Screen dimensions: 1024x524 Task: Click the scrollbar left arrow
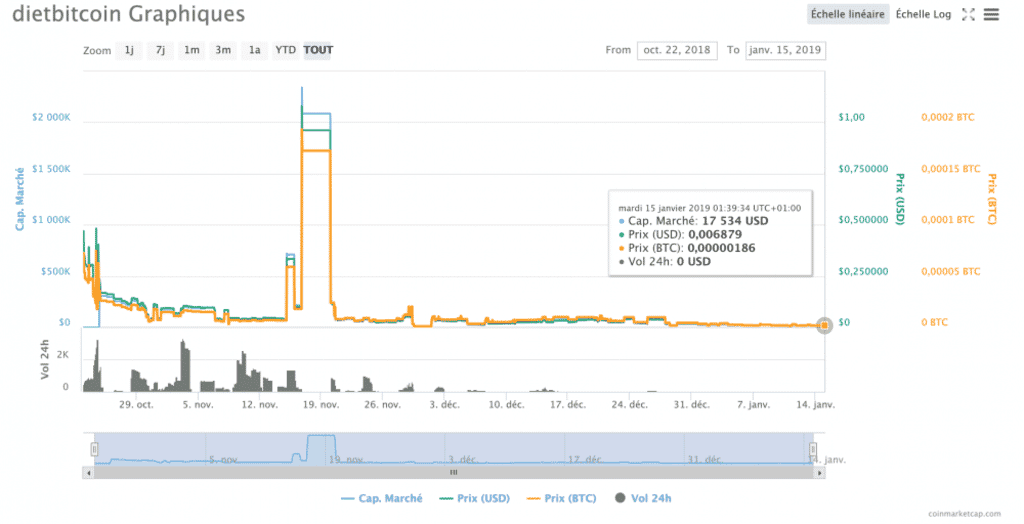point(88,472)
